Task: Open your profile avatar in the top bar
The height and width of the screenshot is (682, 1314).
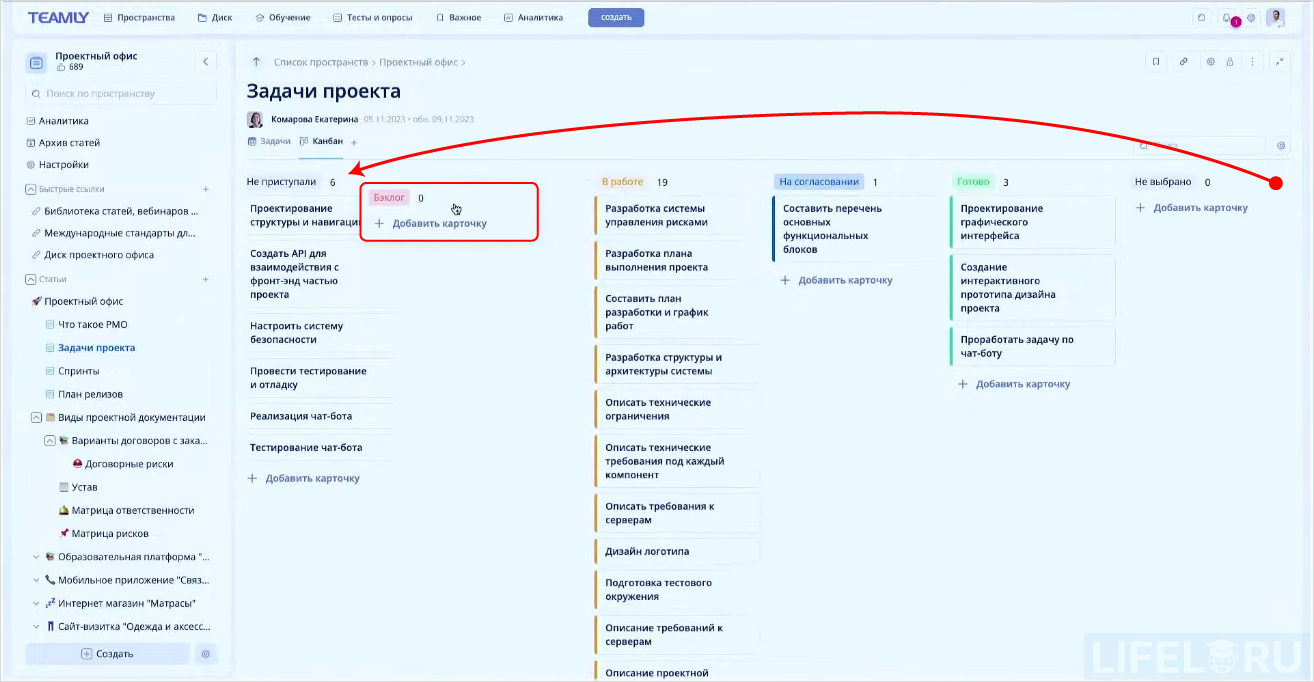Action: 1276,18
